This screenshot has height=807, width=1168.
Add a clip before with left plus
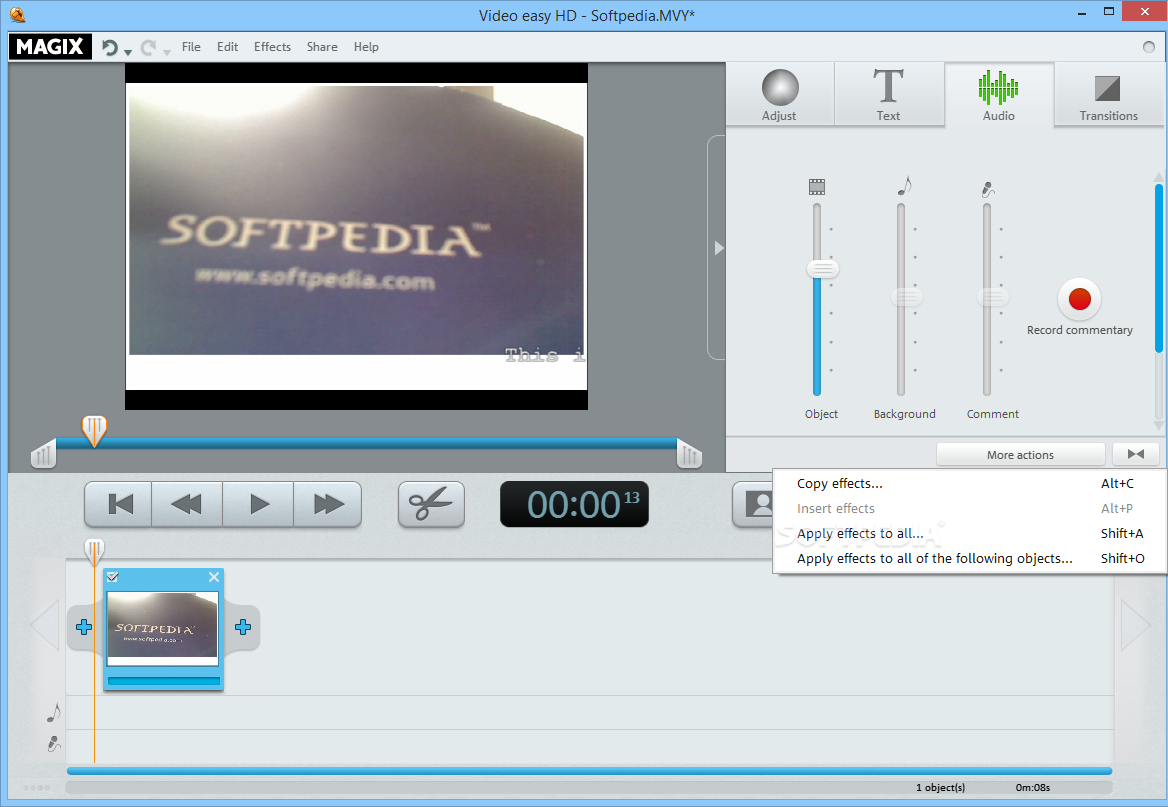[x=84, y=627]
